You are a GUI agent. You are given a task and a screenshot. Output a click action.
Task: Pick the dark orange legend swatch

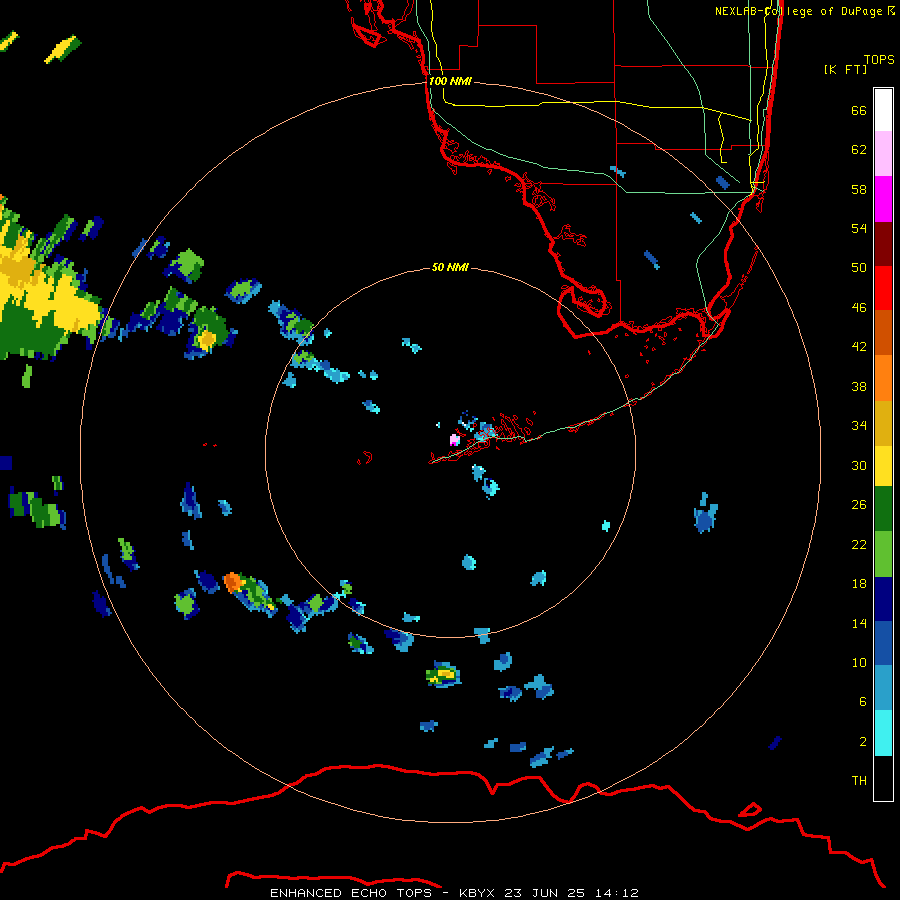(883, 333)
